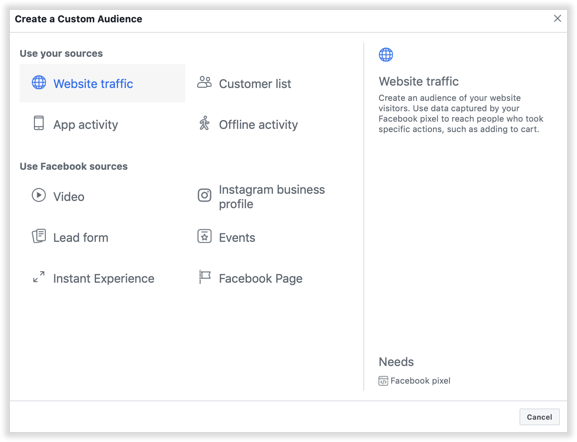Choose the Lead form source
577x442 pixels.
click(102, 237)
